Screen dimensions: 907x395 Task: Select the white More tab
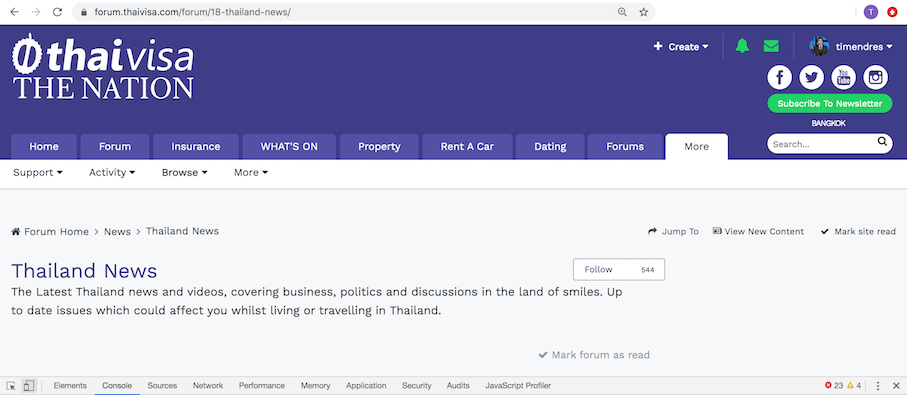(x=696, y=146)
